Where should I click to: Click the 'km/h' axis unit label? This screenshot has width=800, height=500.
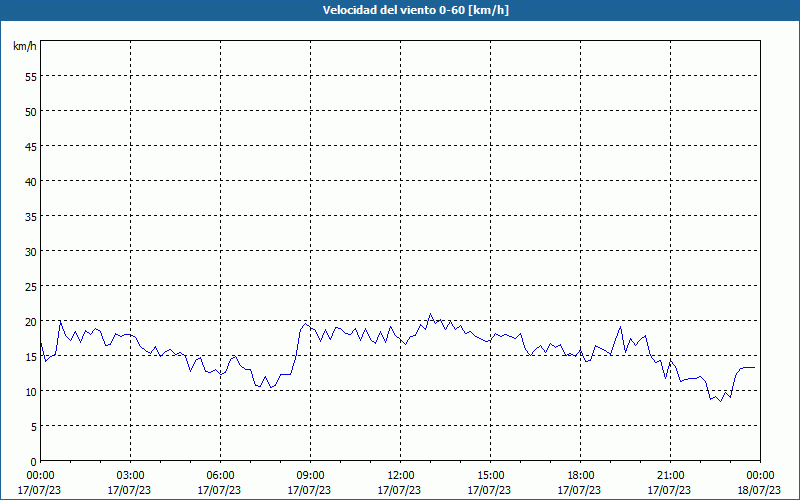[24, 46]
